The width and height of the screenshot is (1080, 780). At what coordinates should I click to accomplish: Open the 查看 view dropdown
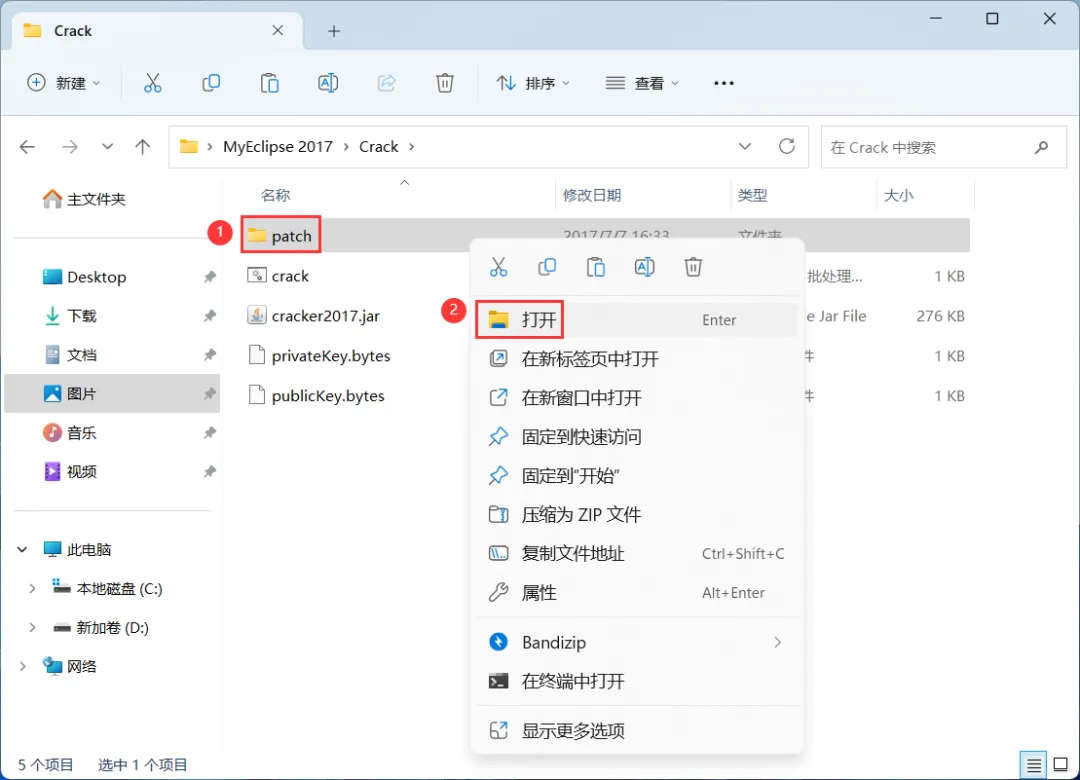pos(642,83)
